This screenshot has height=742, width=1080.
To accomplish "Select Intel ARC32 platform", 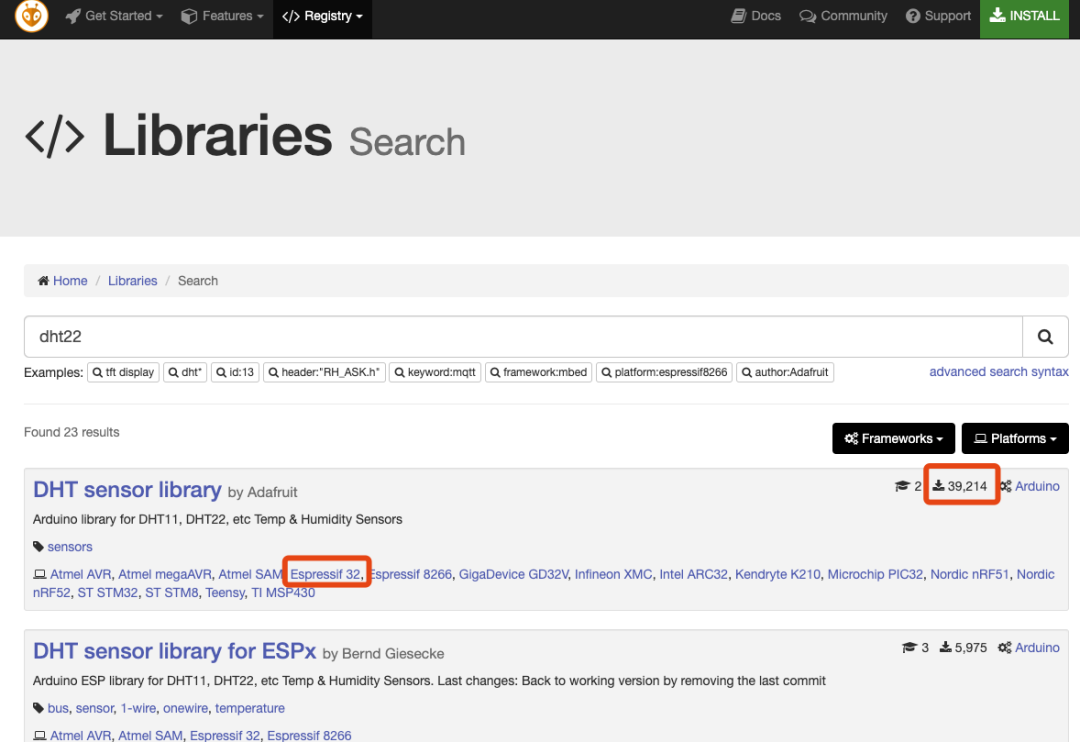I will tap(694, 575).
